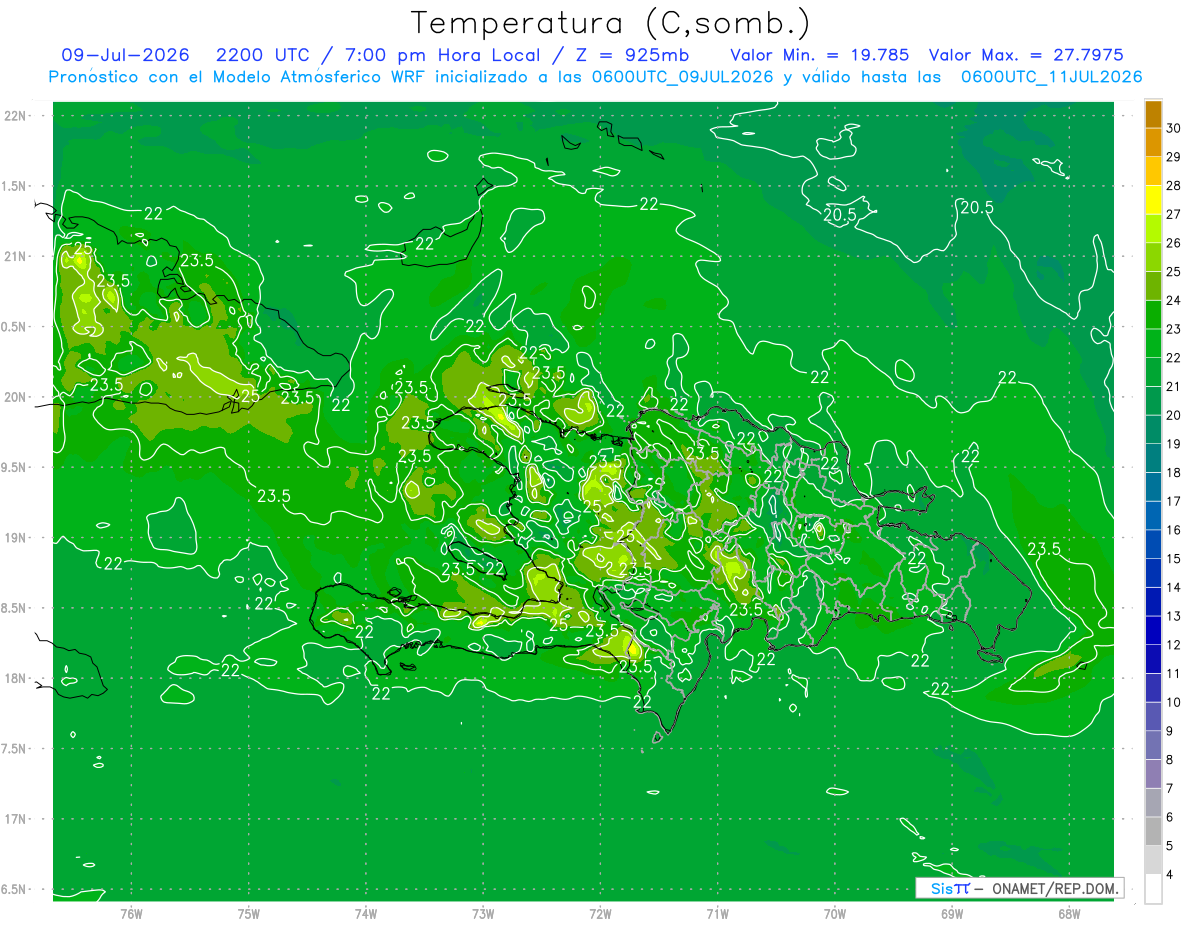The width and height of the screenshot is (1200, 927).
Task: Click the purple swatch between 8 and 9
Action: [x=1153, y=746]
